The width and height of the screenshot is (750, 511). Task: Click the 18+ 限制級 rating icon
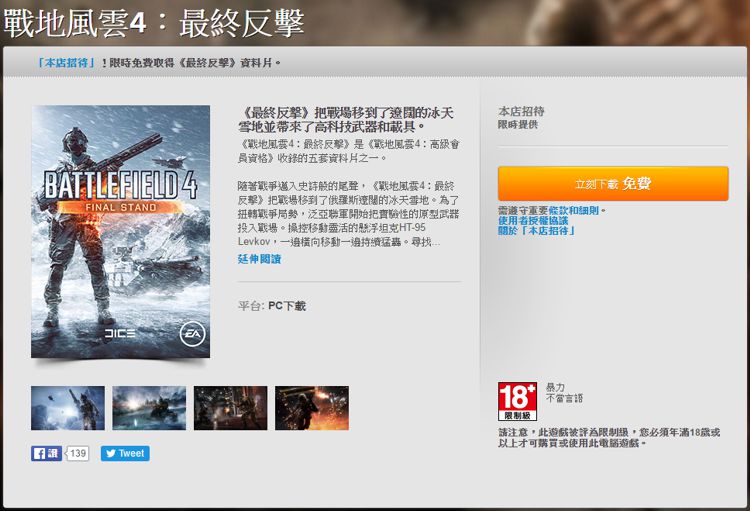tap(517, 401)
